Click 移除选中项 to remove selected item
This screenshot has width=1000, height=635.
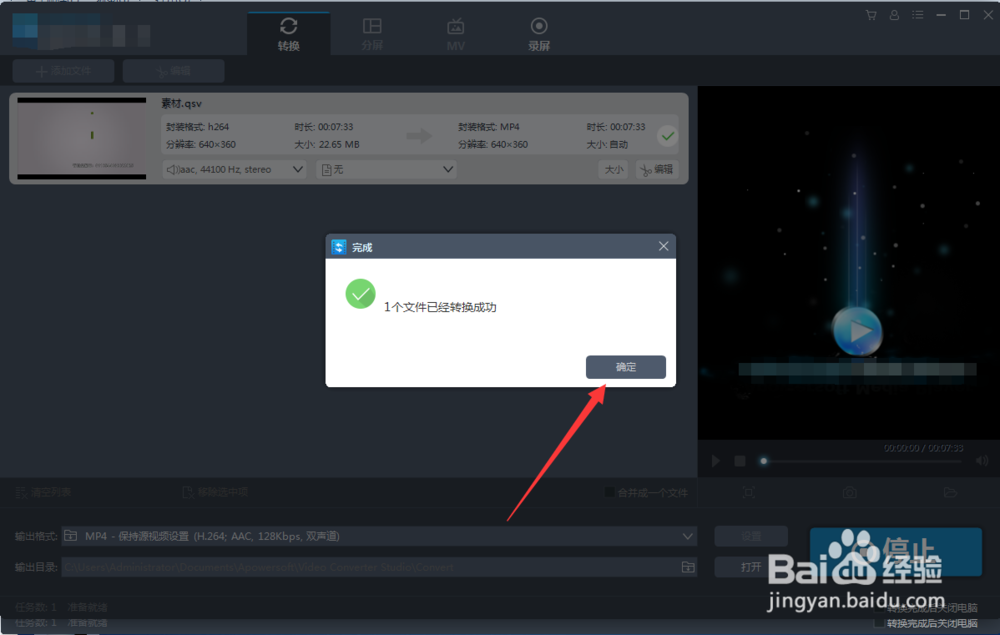tap(216, 492)
